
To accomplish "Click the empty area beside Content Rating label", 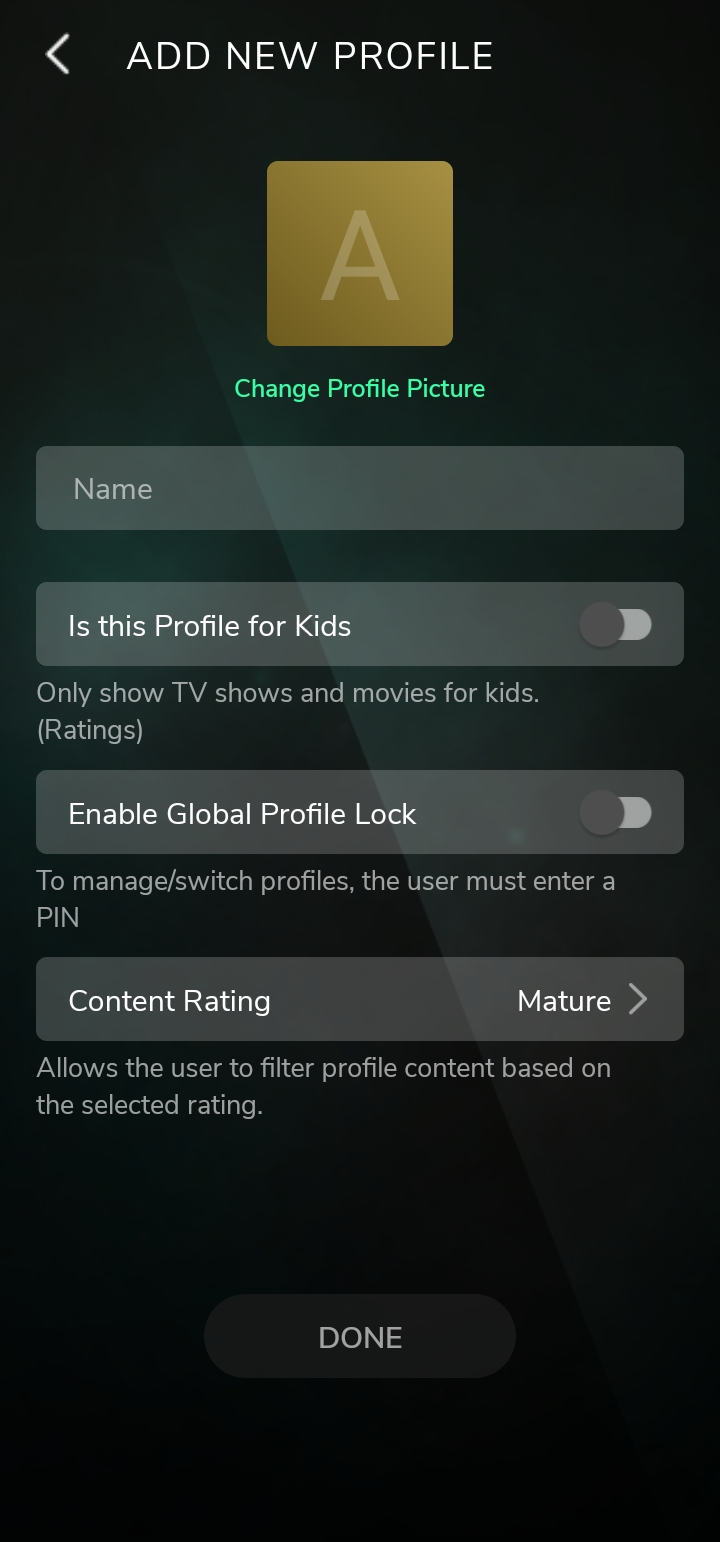I will tap(394, 1000).
